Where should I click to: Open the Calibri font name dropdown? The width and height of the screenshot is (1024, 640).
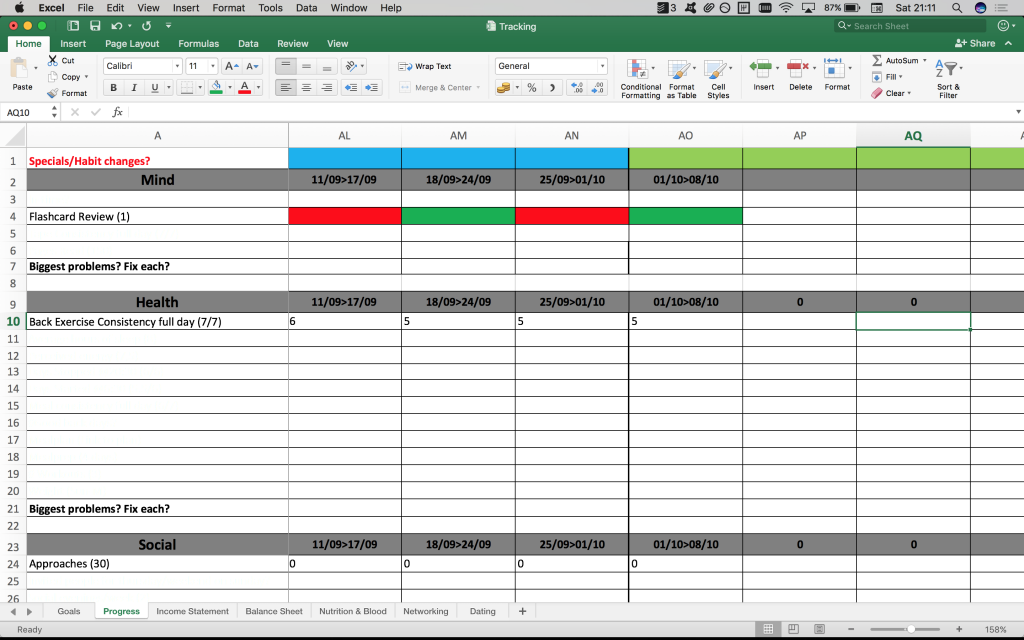177,66
